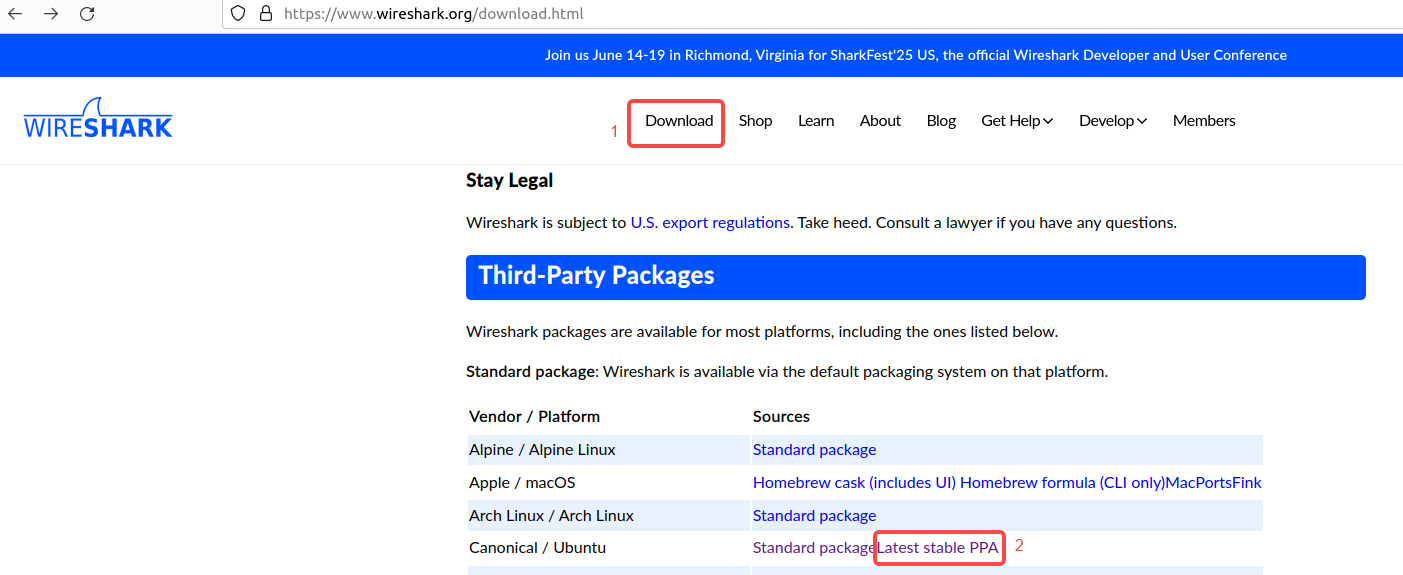Click the SharkFest'25 US announcement banner text
This screenshot has height=575, width=1403.
(915, 55)
